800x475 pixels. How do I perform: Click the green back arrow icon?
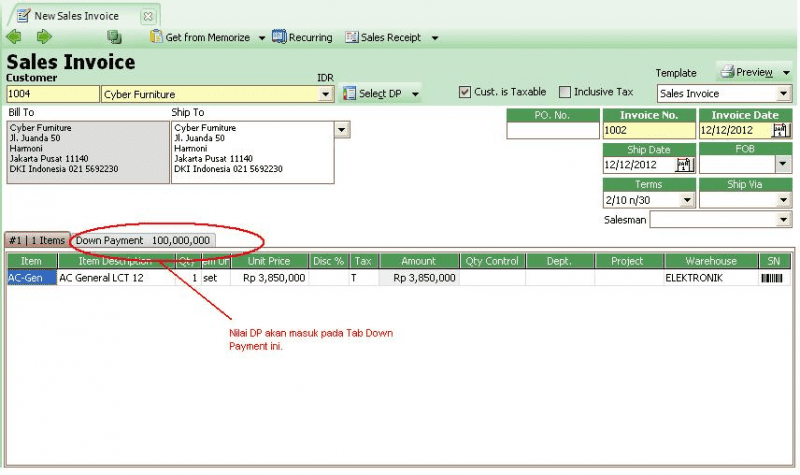click(x=14, y=37)
